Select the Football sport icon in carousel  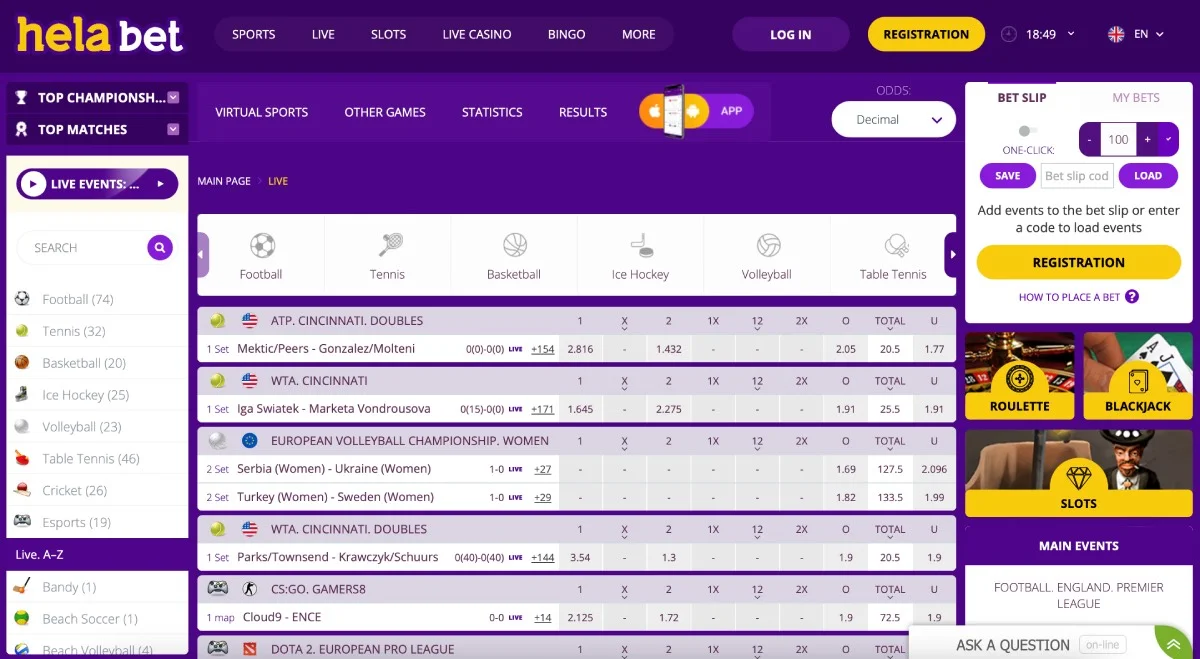click(262, 245)
